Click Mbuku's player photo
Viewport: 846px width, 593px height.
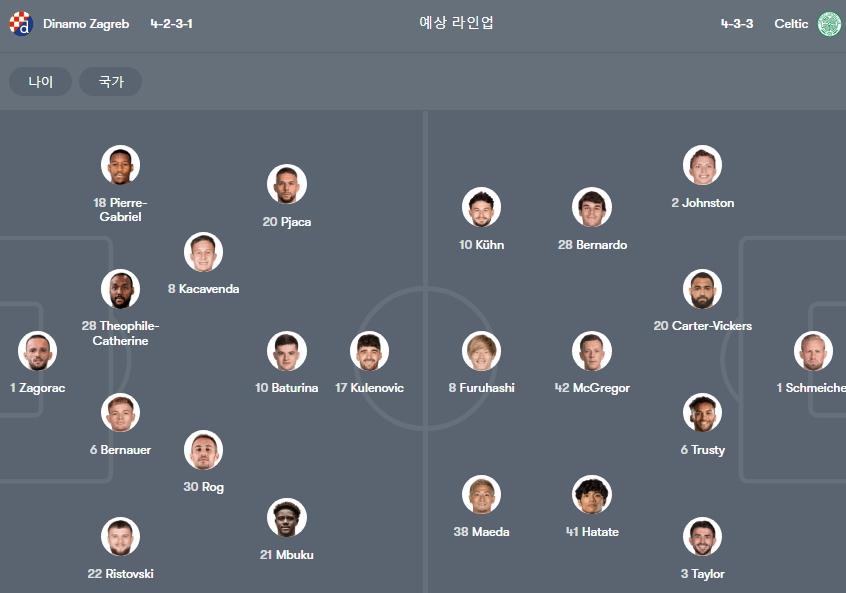[x=287, y=517]
